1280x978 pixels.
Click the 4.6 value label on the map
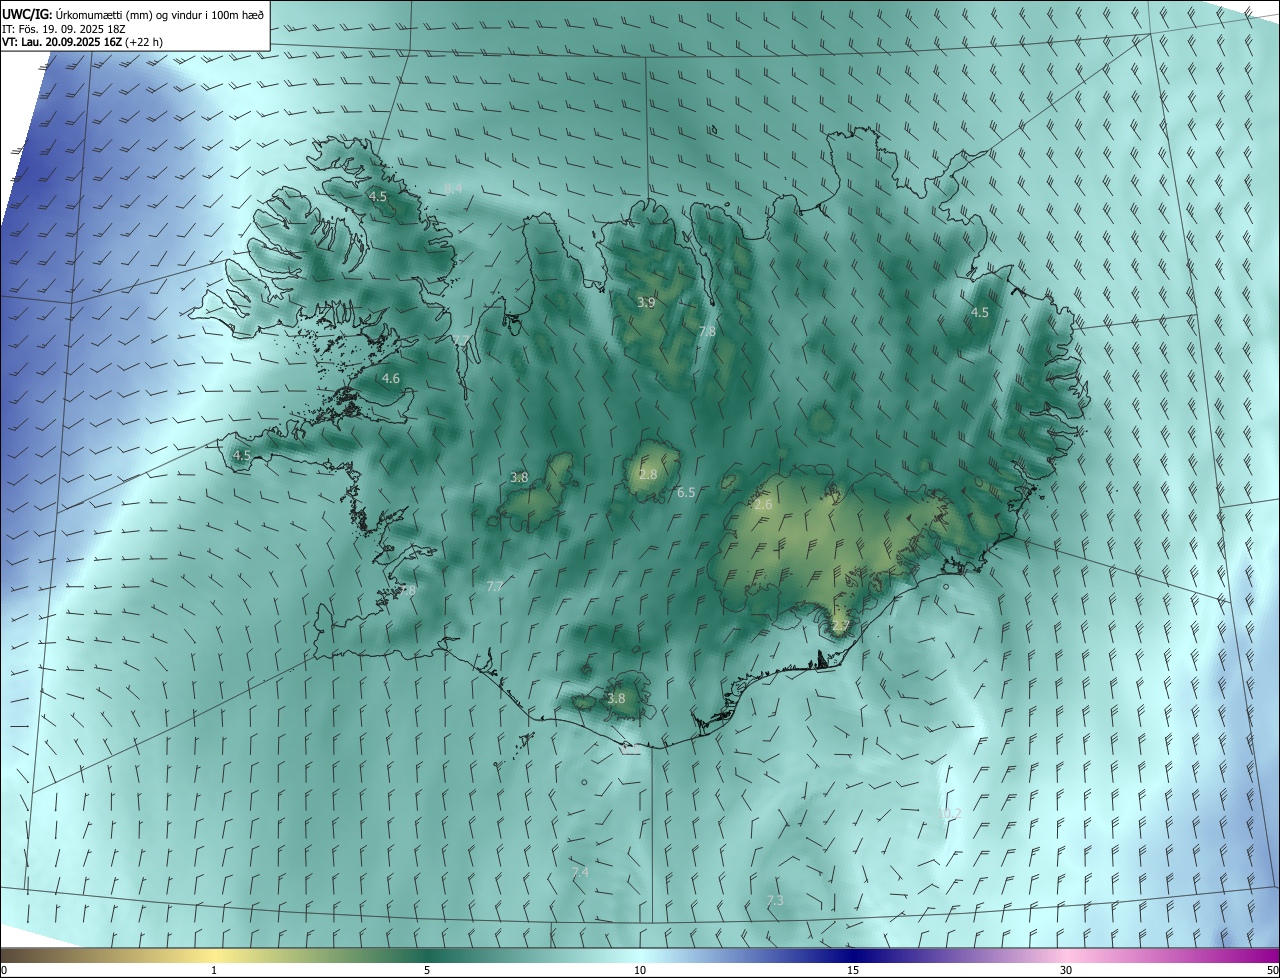pyautogui.click(x=390, y=378)
